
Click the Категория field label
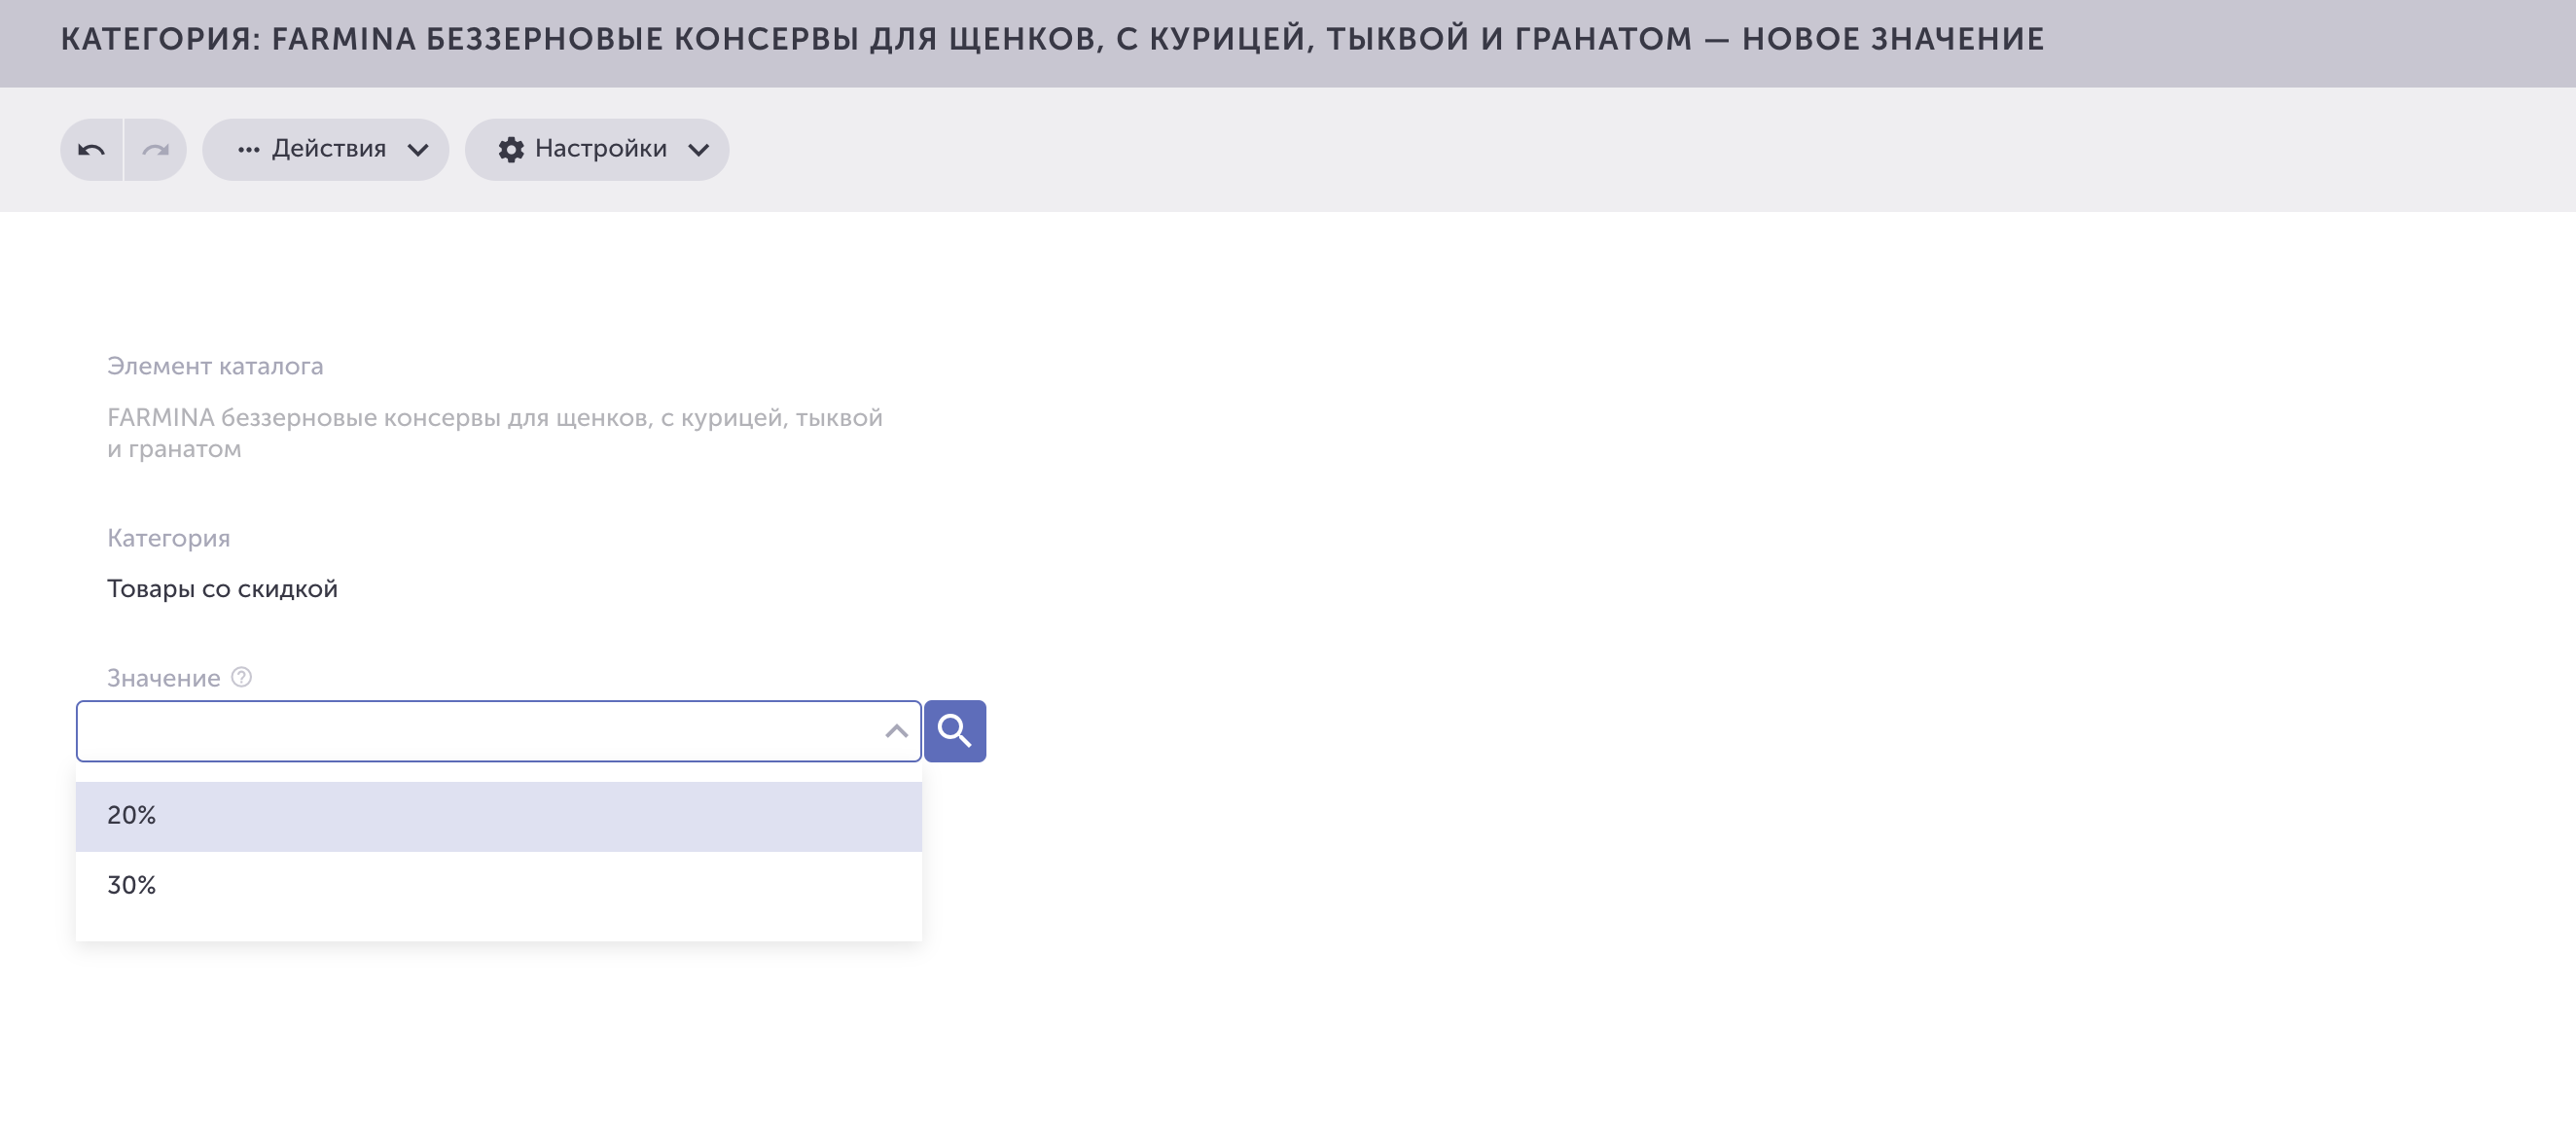tap(168, 538)
